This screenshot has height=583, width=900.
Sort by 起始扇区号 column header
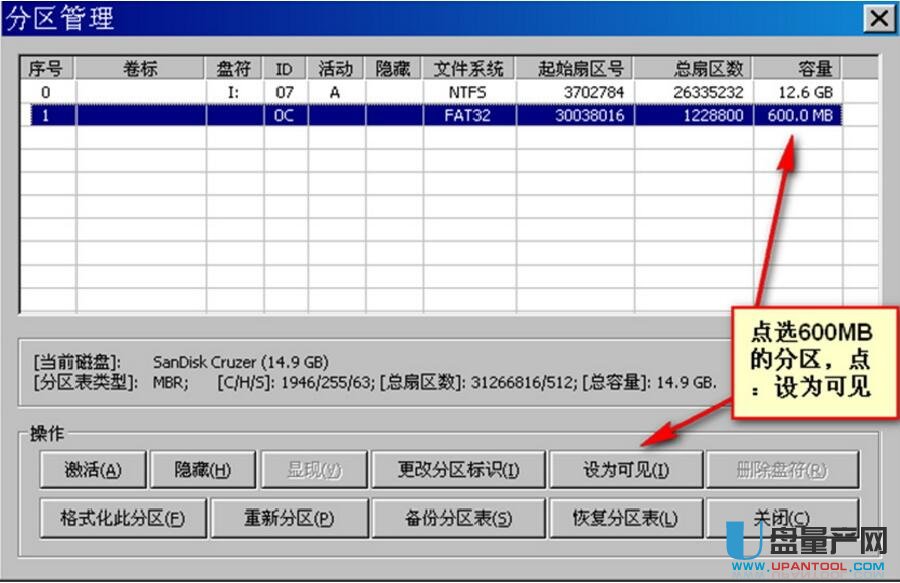pos(575,68)
